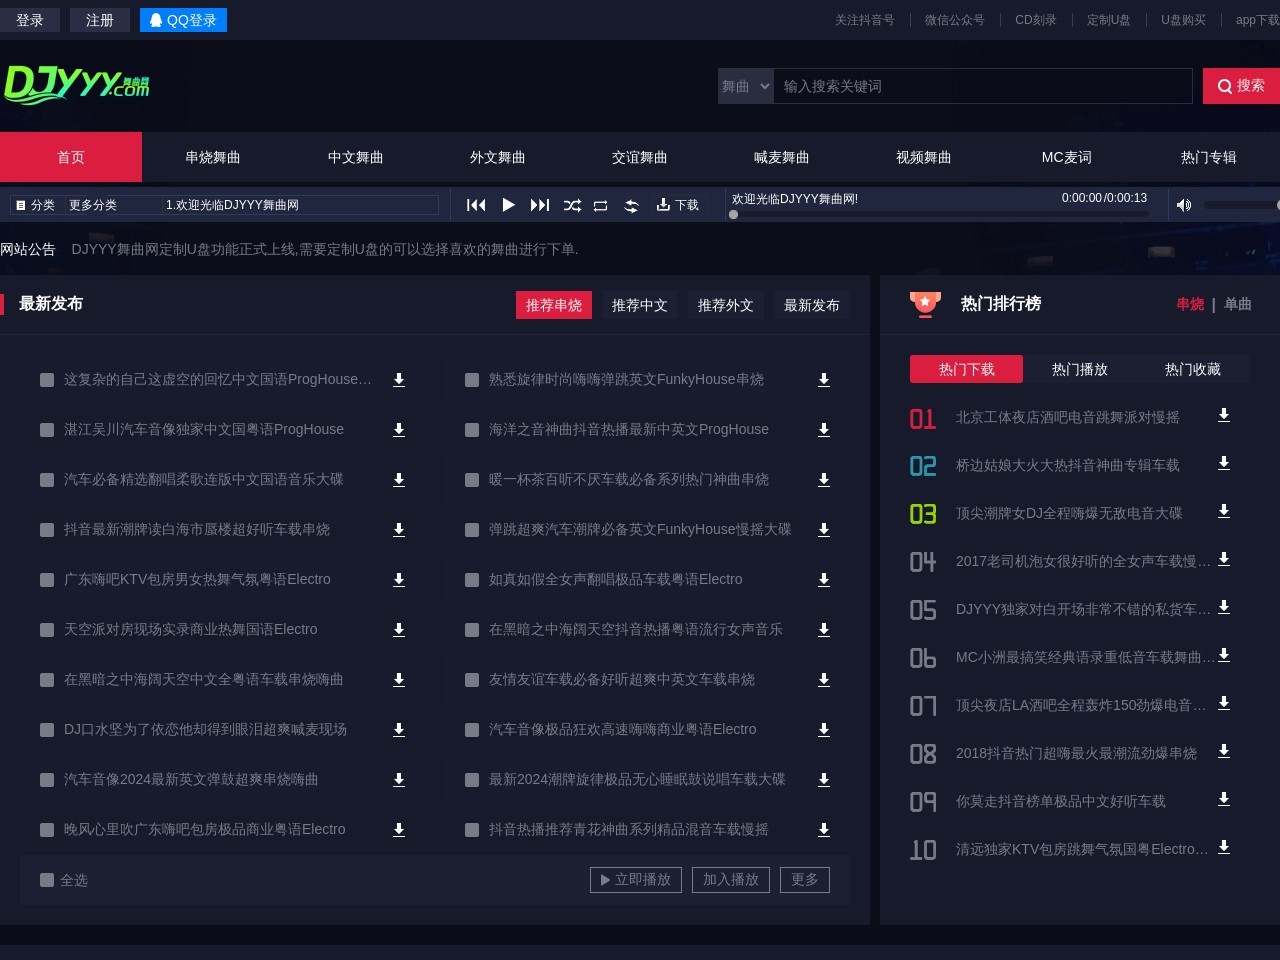
Task: Switch to the 推荐中文 tab
Action: 640,305
